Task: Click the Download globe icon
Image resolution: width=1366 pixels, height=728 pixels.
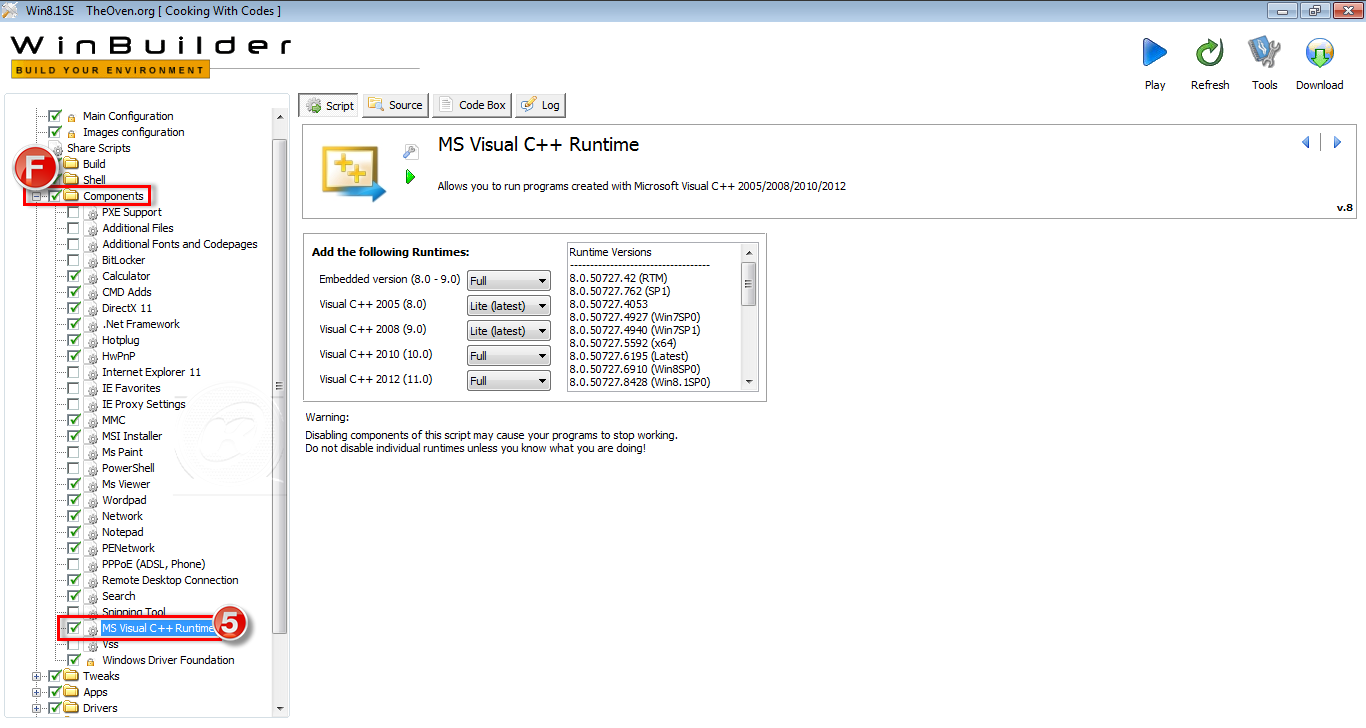Action: (1320, 53)
